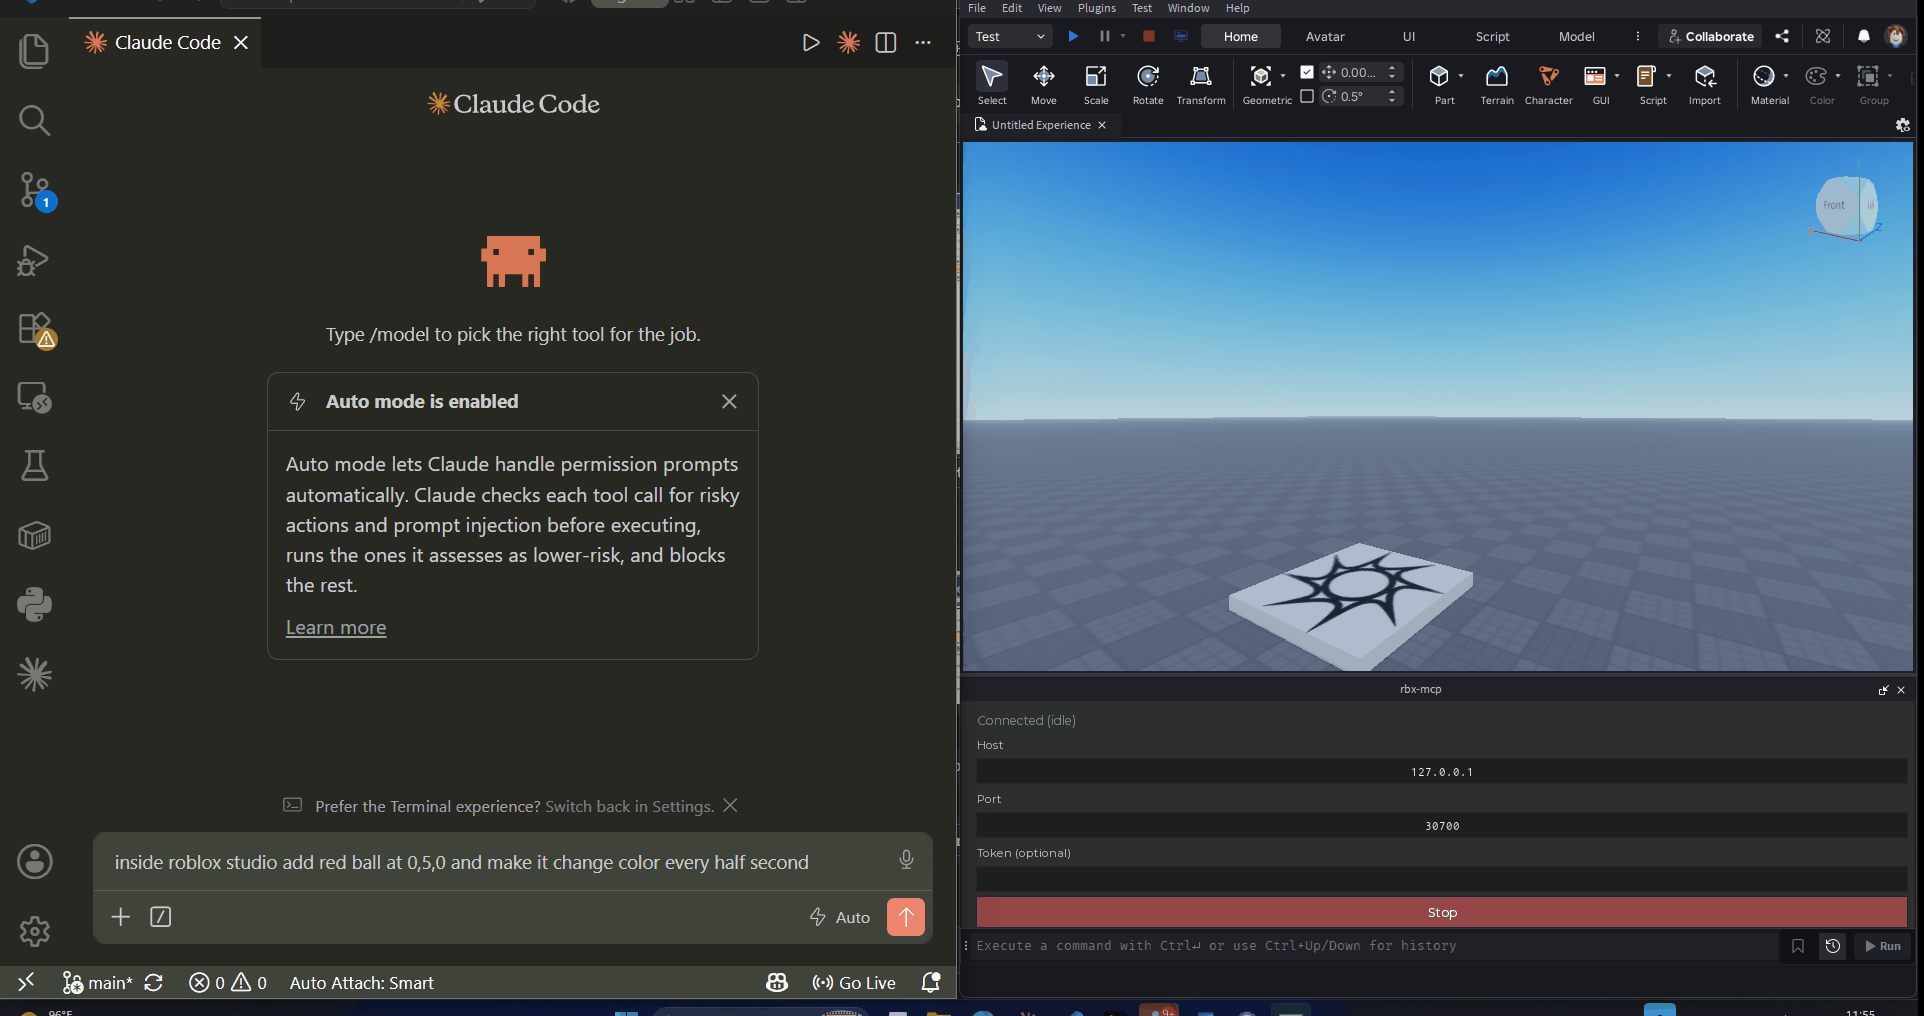Click the Collaborate button
The width and height of the screenshot is (1924, 1016).
(x=1710, y=36)
